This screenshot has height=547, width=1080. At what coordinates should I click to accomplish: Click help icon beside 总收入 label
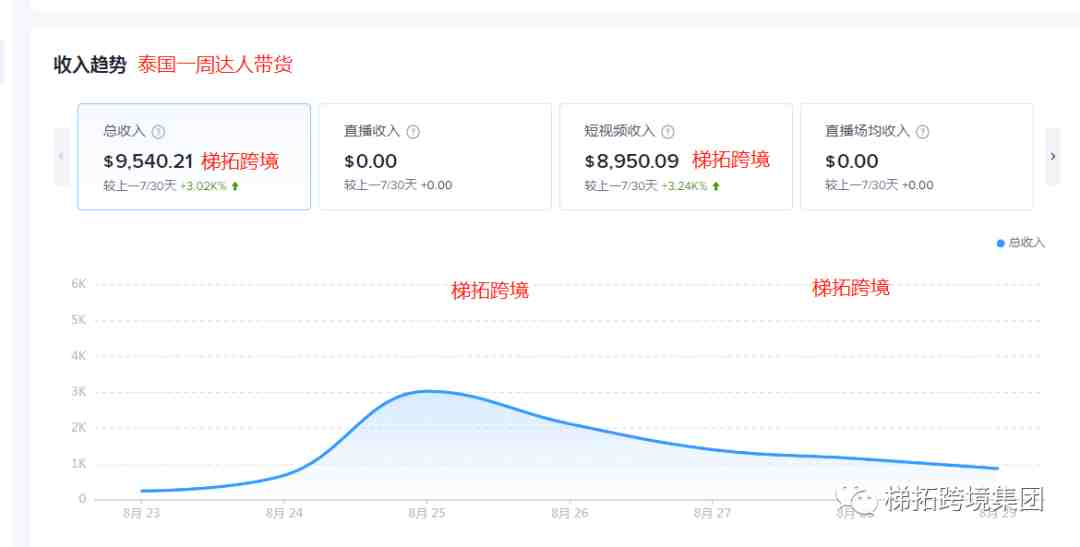click(158, 131)
